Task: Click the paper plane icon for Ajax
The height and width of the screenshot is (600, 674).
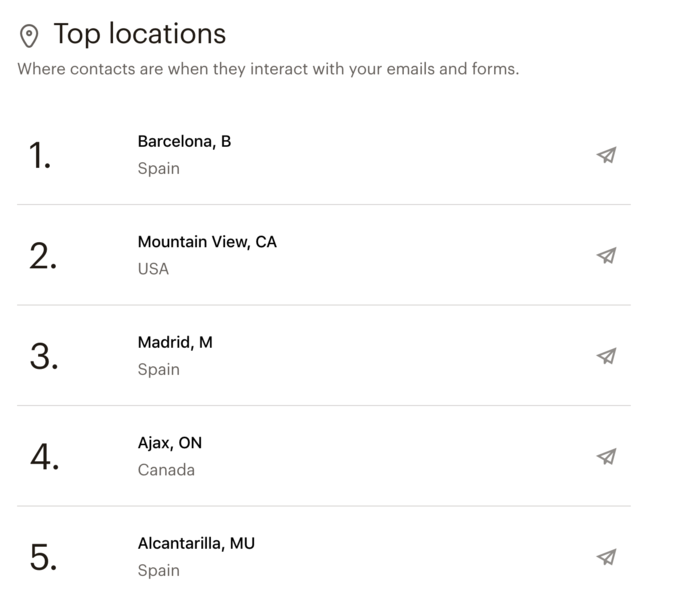Action: (606, 456)
